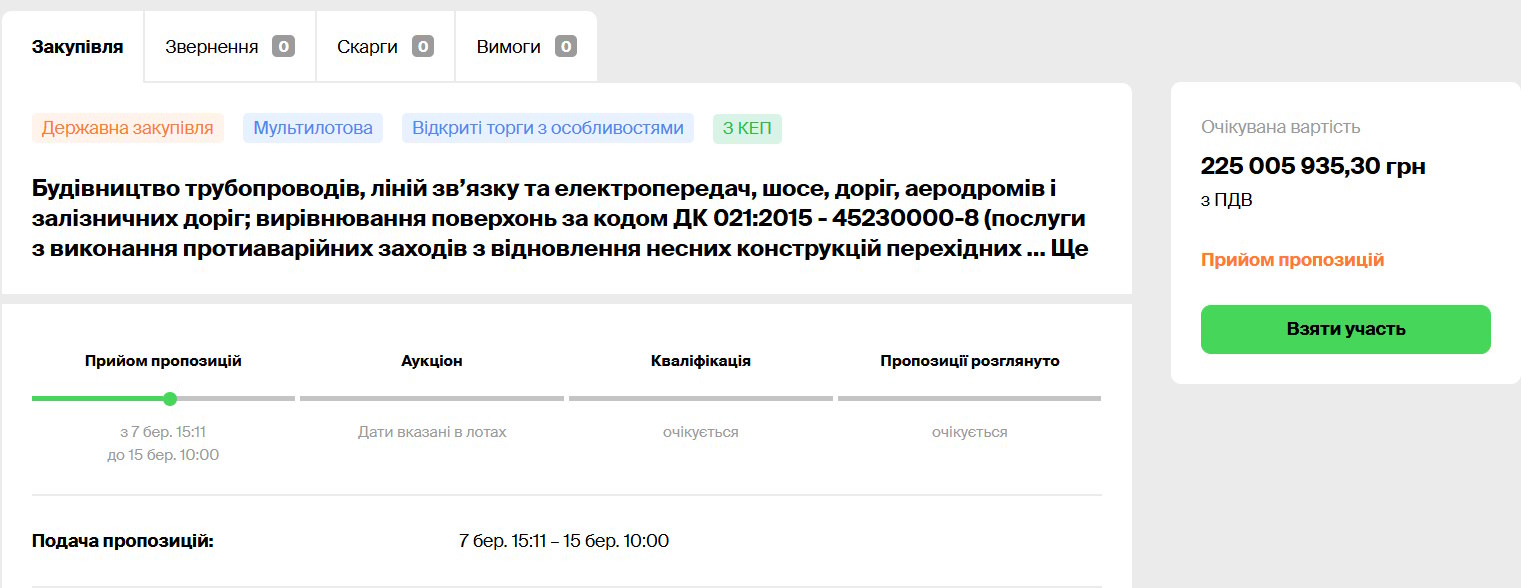Click the Пропозиції розглянуто stage
This screenshot has height=588, width=1521.
tap(969, 361)
